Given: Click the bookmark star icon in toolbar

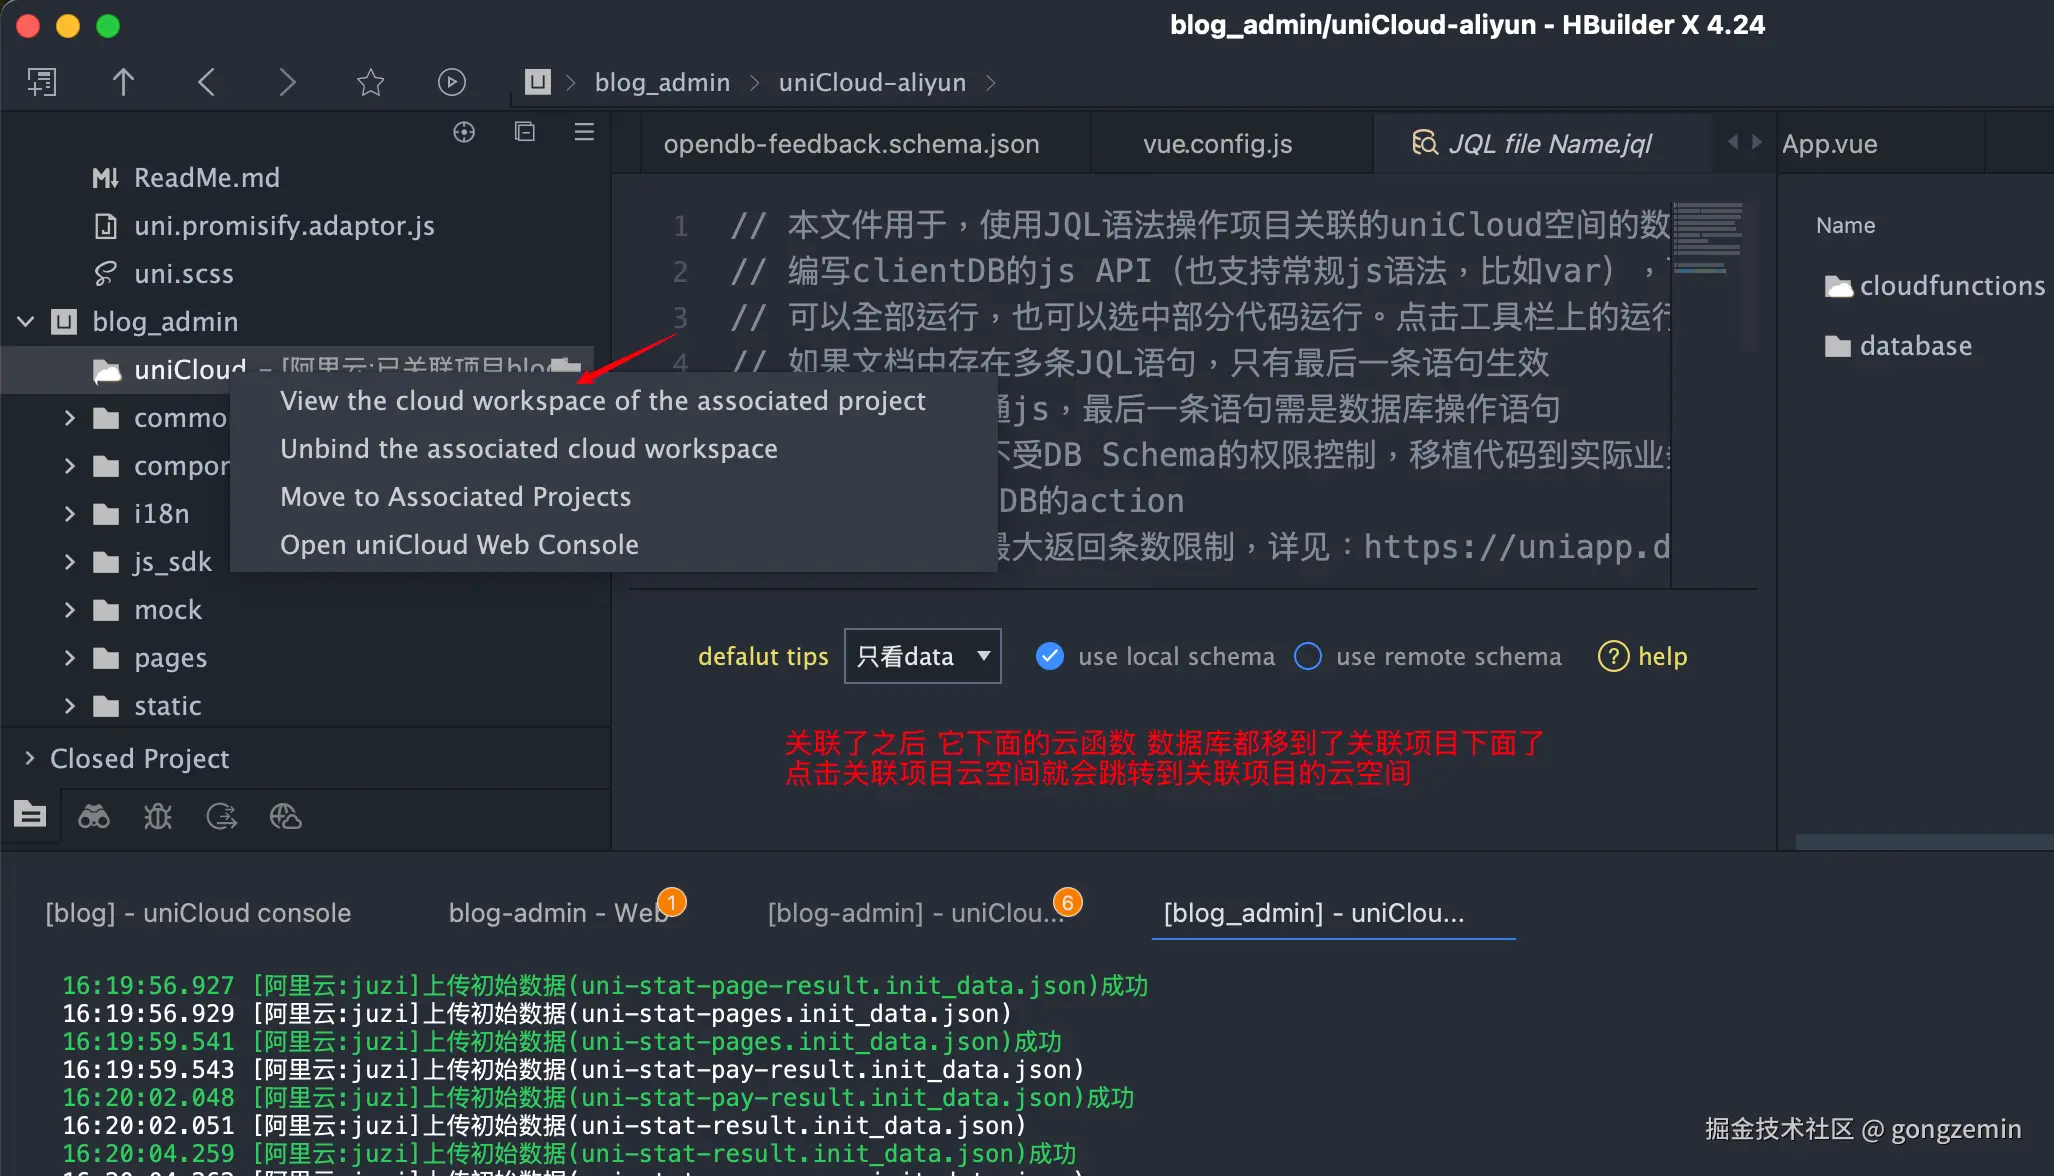Looking at the screenshot, I should click(370, 82).
